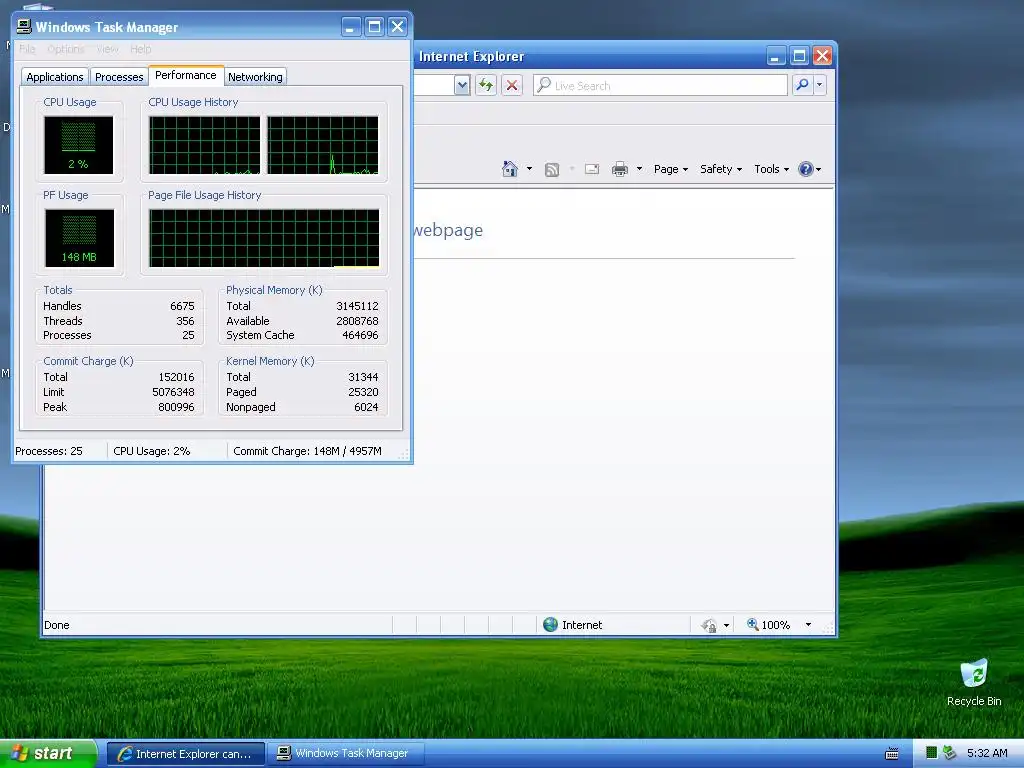The height and width of the screenshot is (768, 1024).
Task: Open the Tools menu in IE
Action: [771, 169]
